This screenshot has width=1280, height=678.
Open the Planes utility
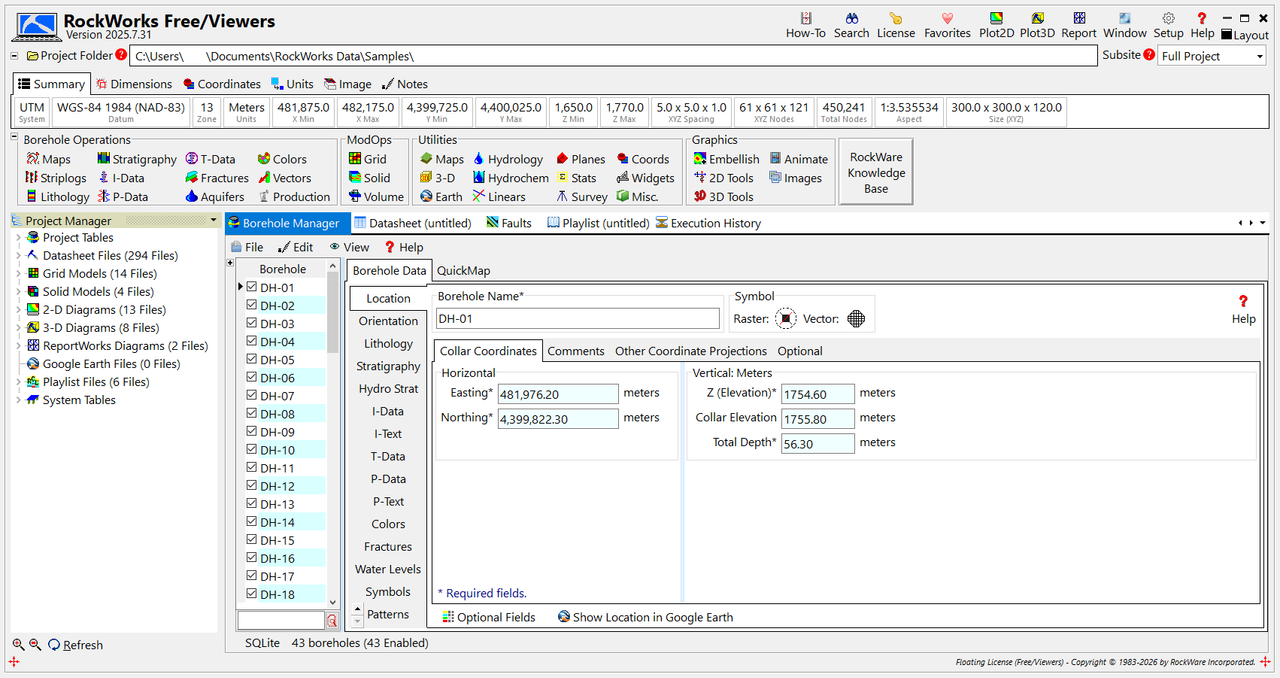click(x=580, y=159)
